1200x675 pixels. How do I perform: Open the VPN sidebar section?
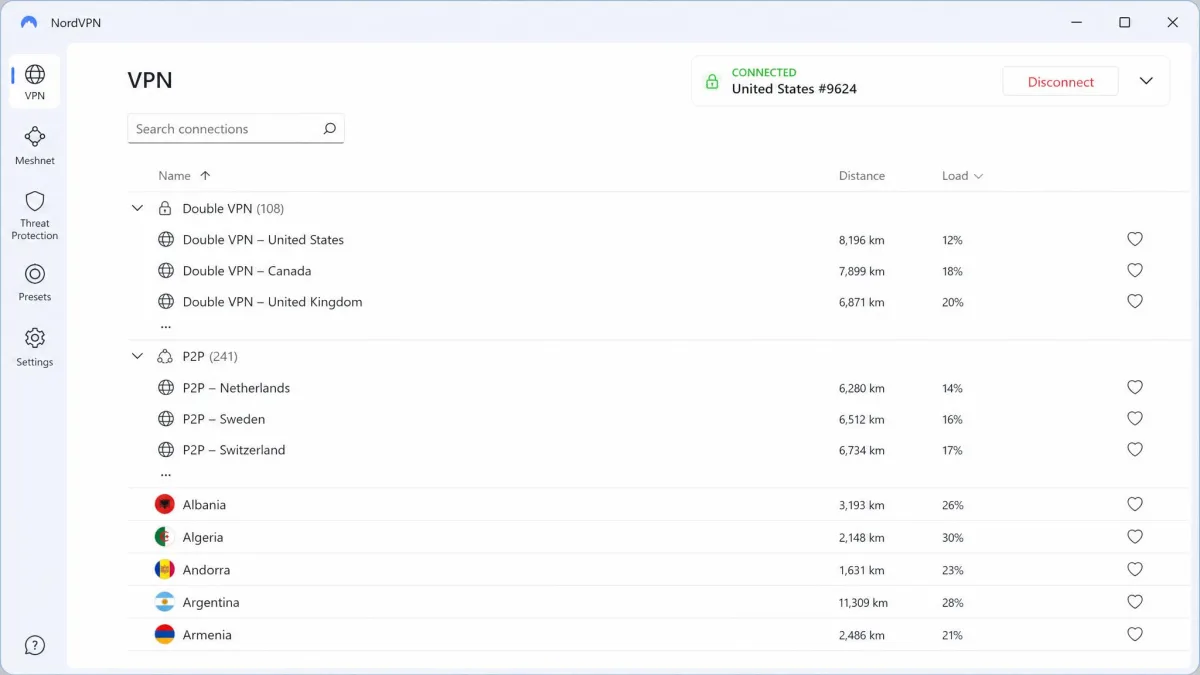click(35, 81)
